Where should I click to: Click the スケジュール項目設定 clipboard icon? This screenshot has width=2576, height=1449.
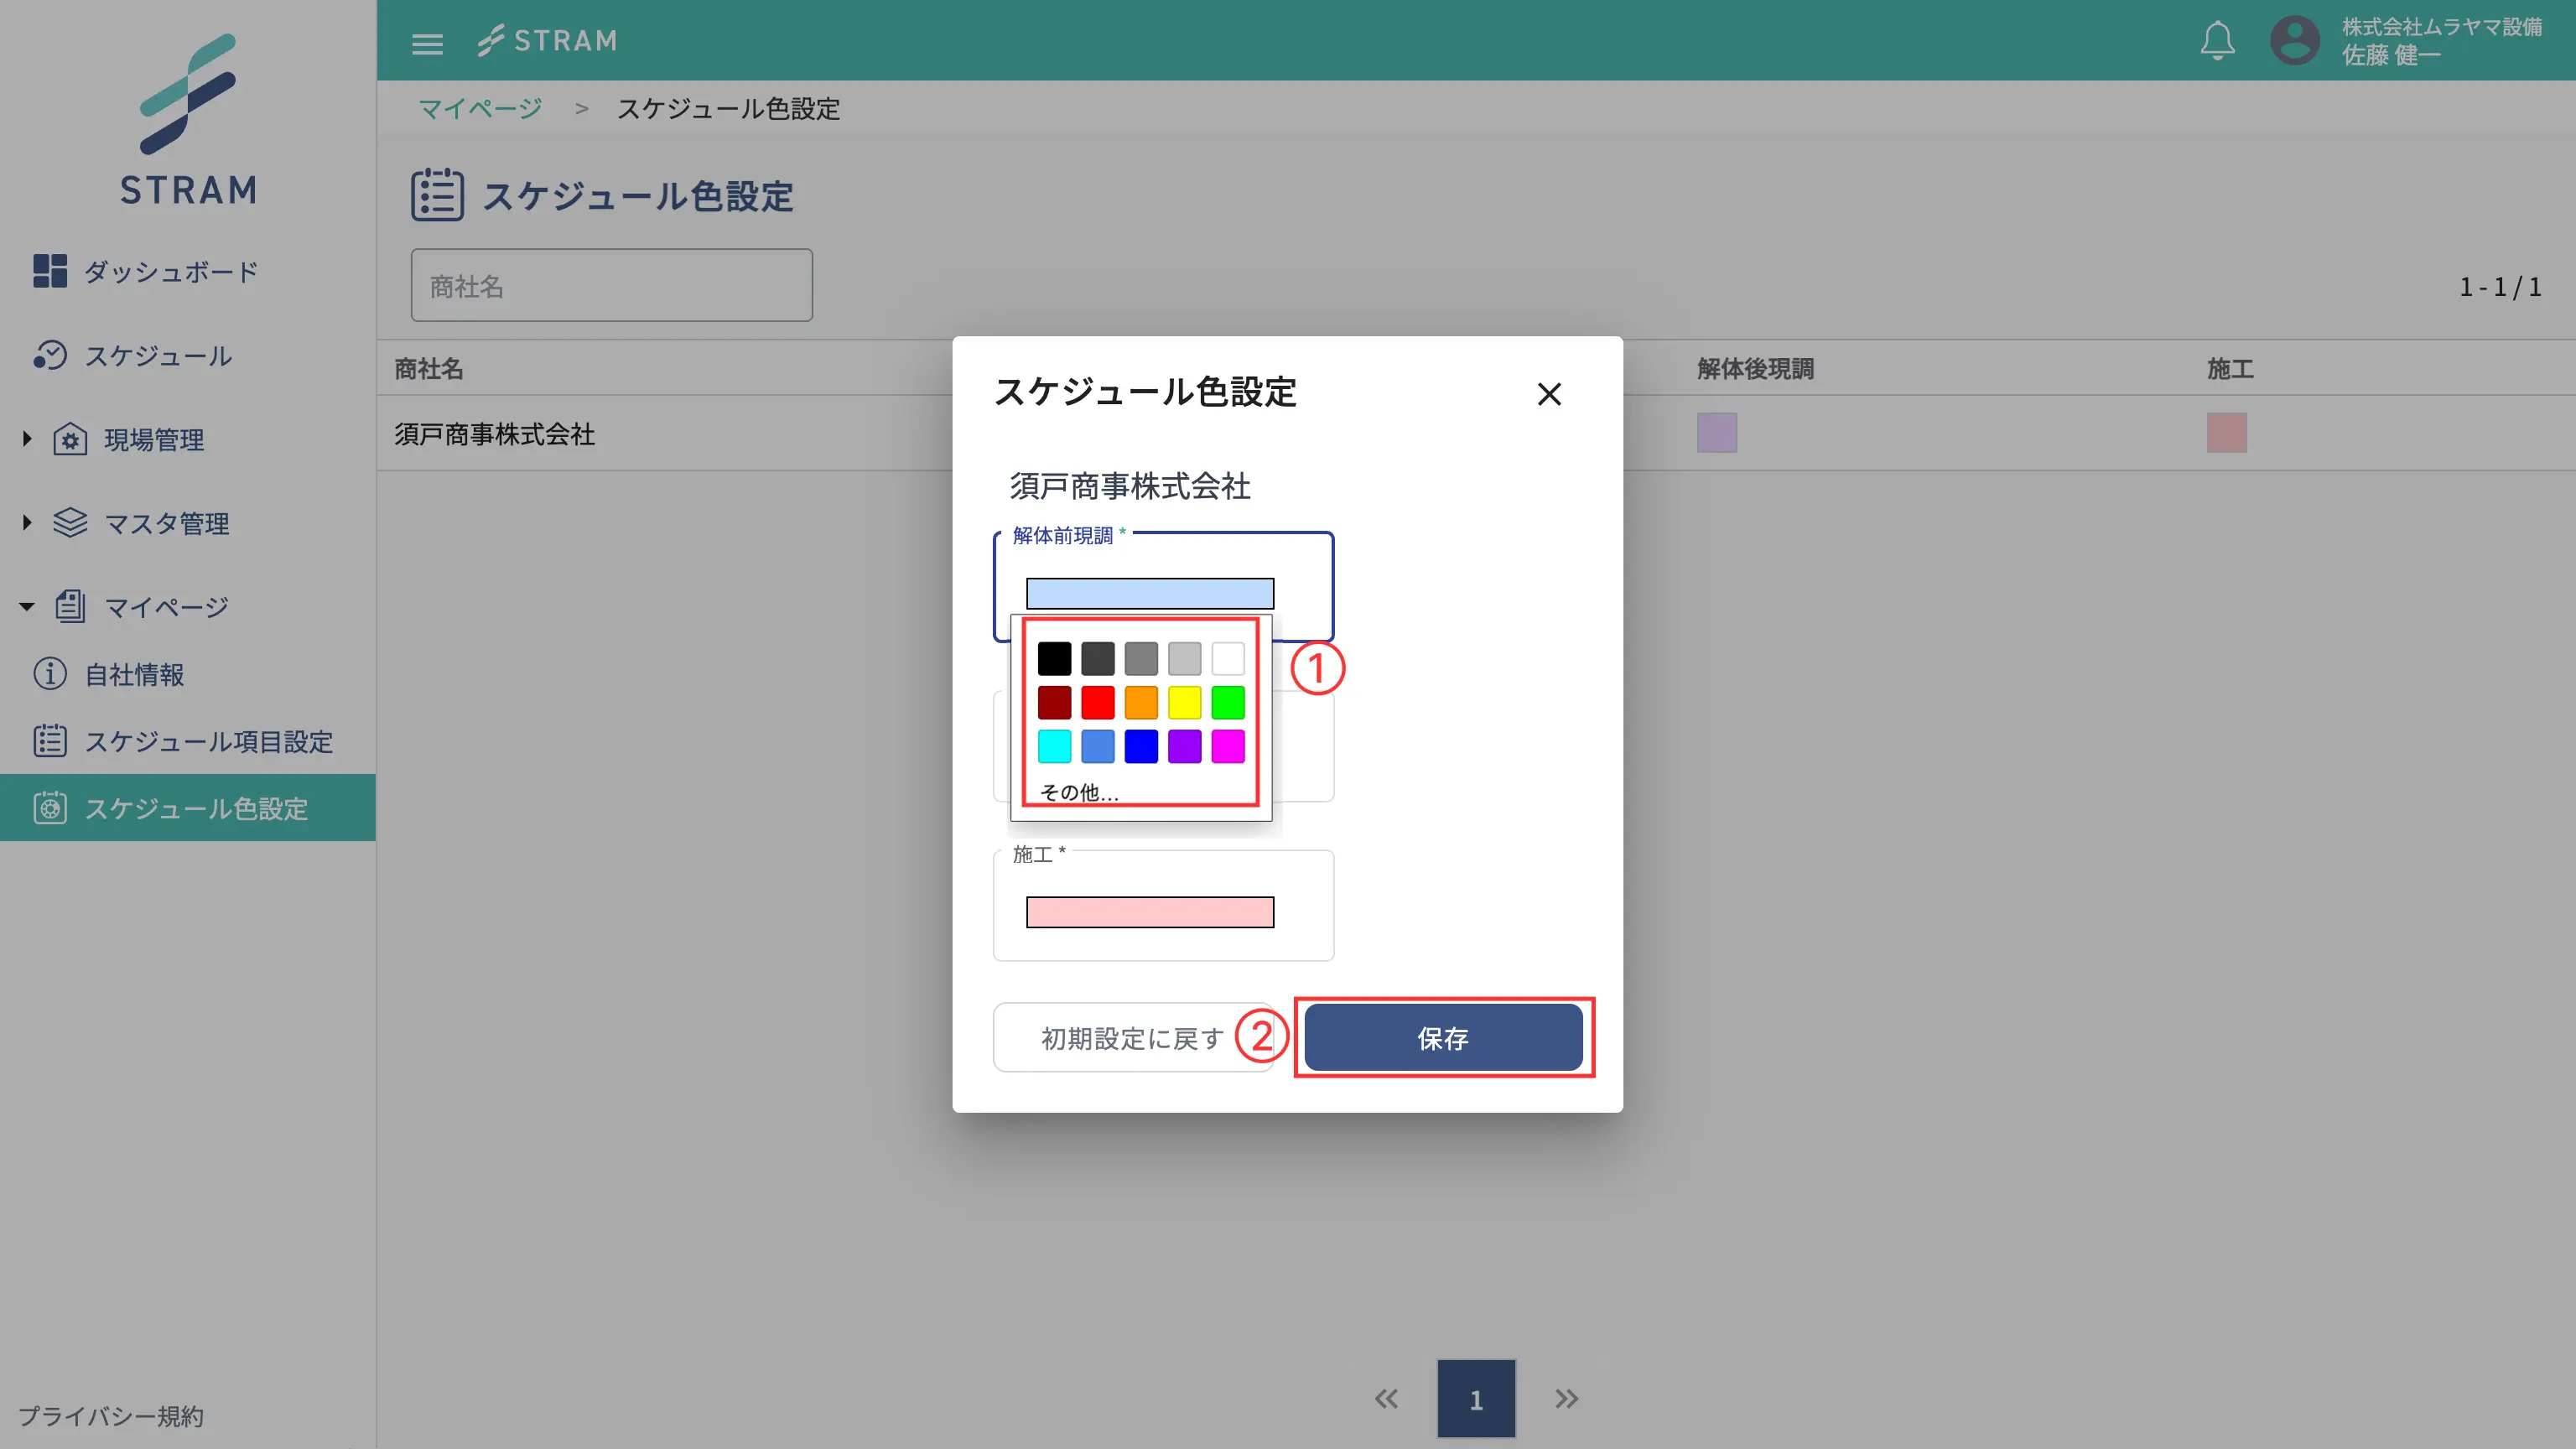tap(50, 740)
